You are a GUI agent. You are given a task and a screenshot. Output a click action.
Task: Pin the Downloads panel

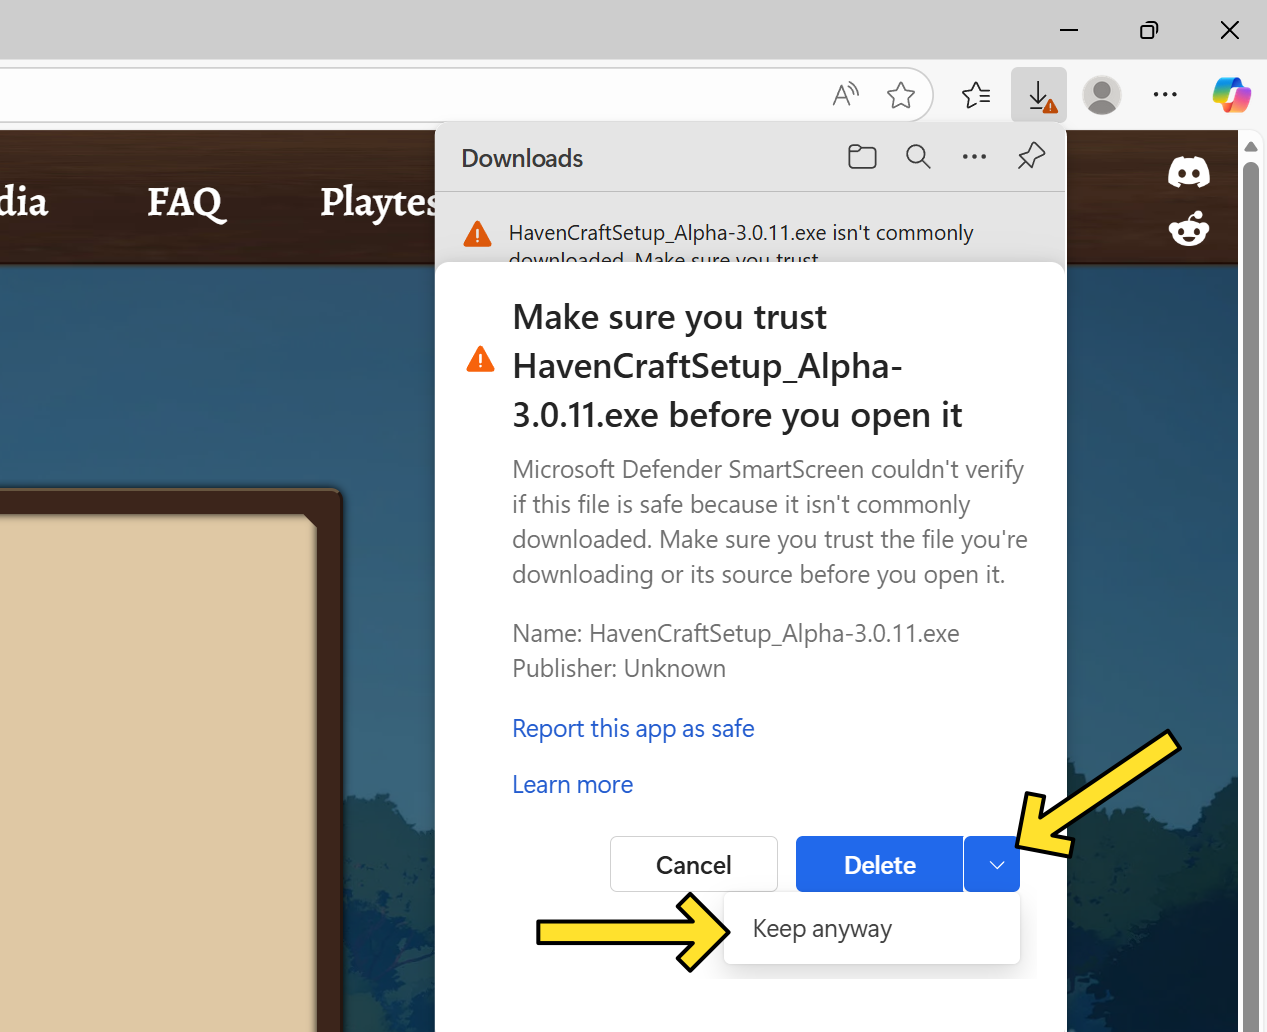pos(1031,157)
